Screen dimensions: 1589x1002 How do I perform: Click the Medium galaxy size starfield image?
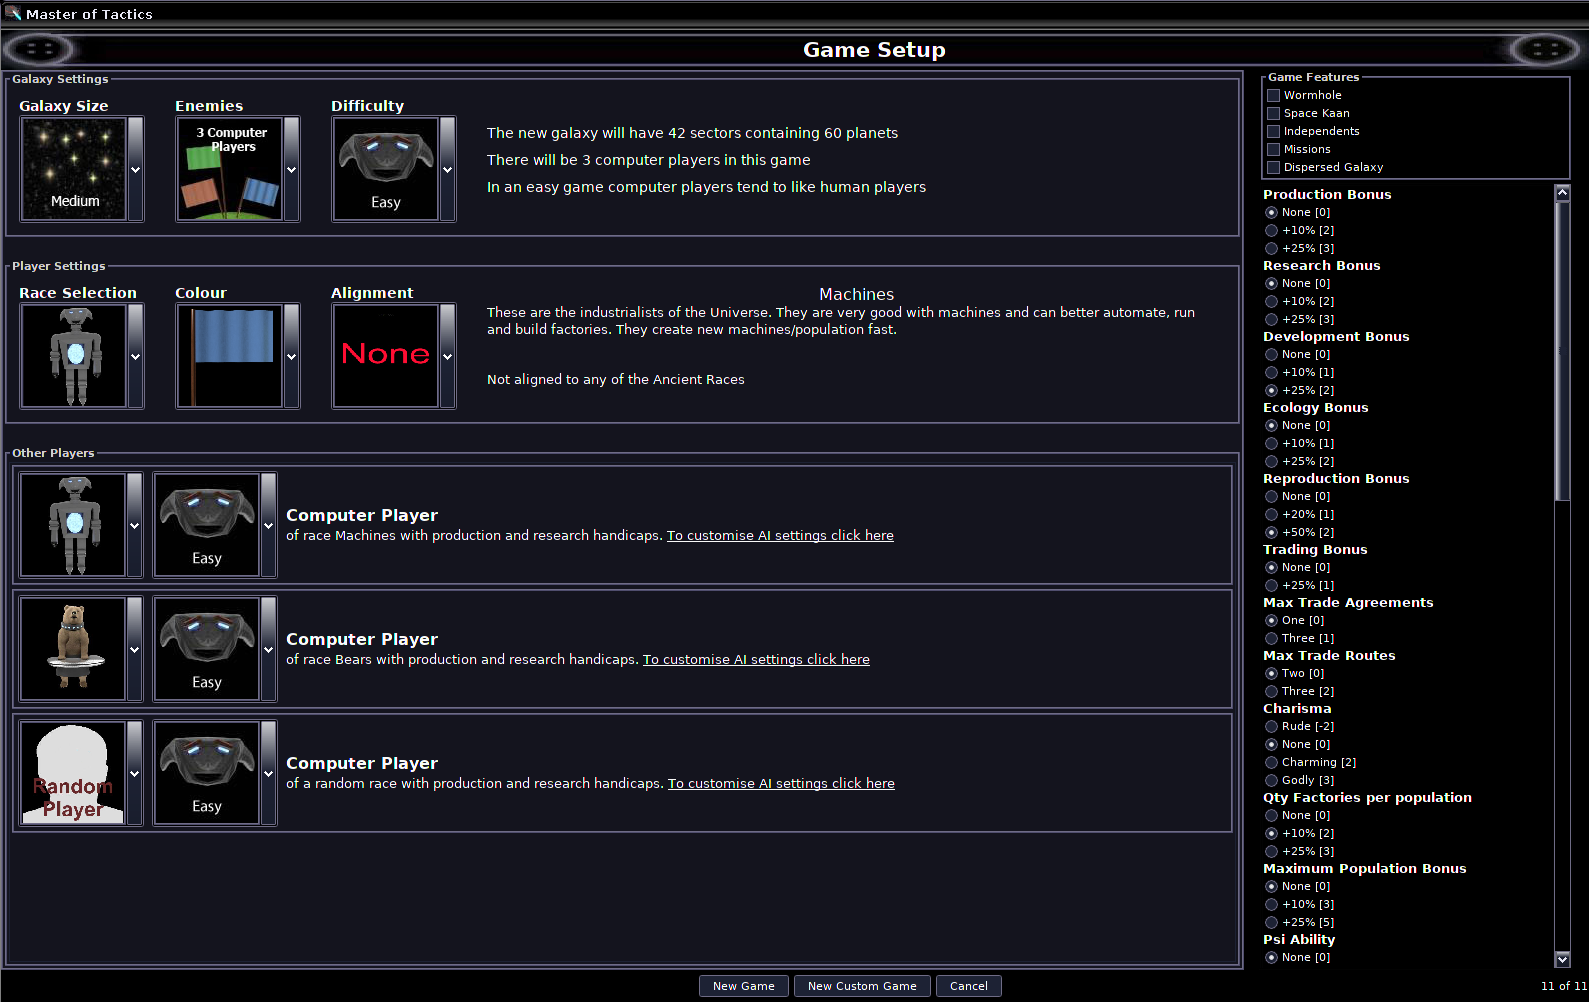tap(74, 169)
